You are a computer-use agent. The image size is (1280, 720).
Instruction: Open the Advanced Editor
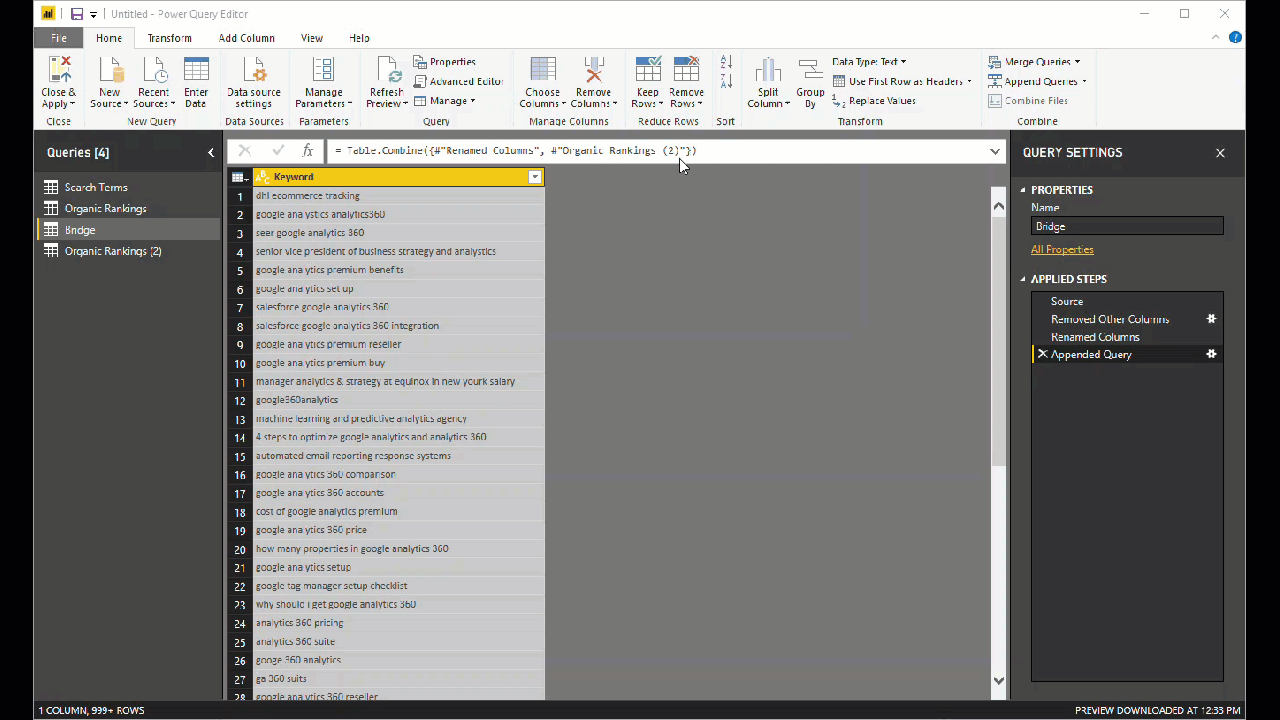458,82
